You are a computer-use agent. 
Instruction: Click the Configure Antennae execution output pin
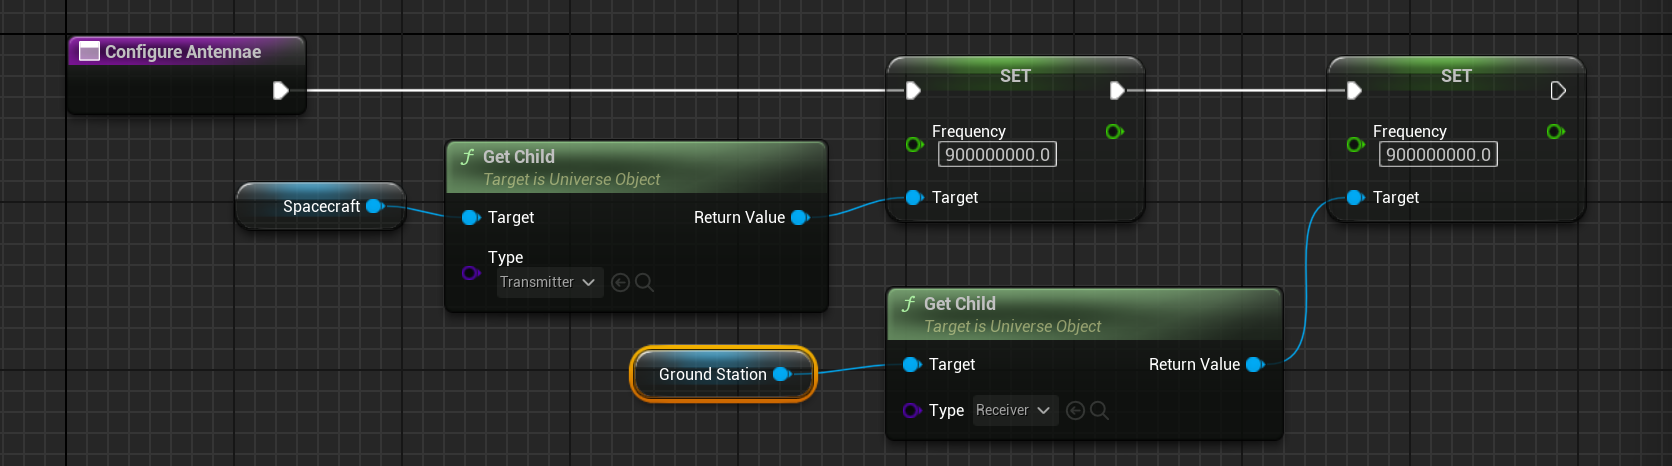click(281, 91)
